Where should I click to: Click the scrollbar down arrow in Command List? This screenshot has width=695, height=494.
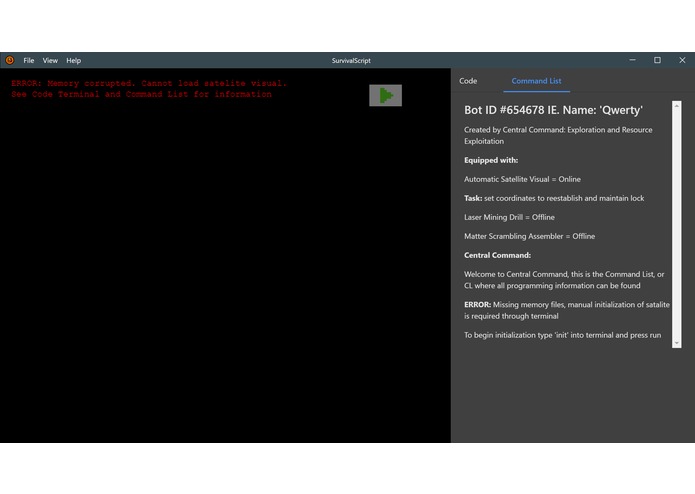click(x=676, y=343)
